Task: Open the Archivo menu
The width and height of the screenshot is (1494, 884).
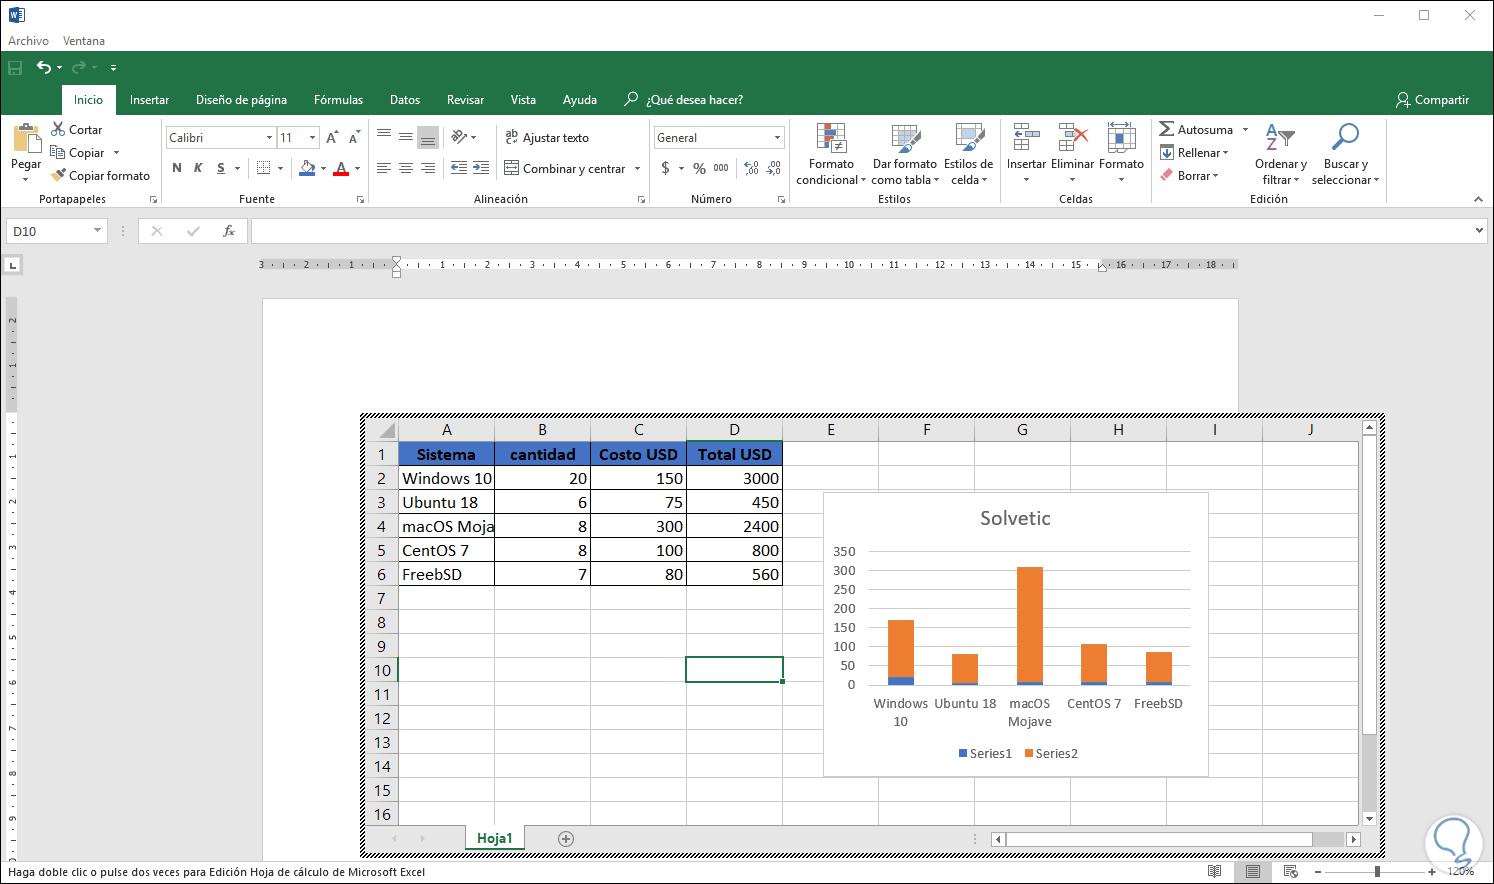Action: point(28,41)
